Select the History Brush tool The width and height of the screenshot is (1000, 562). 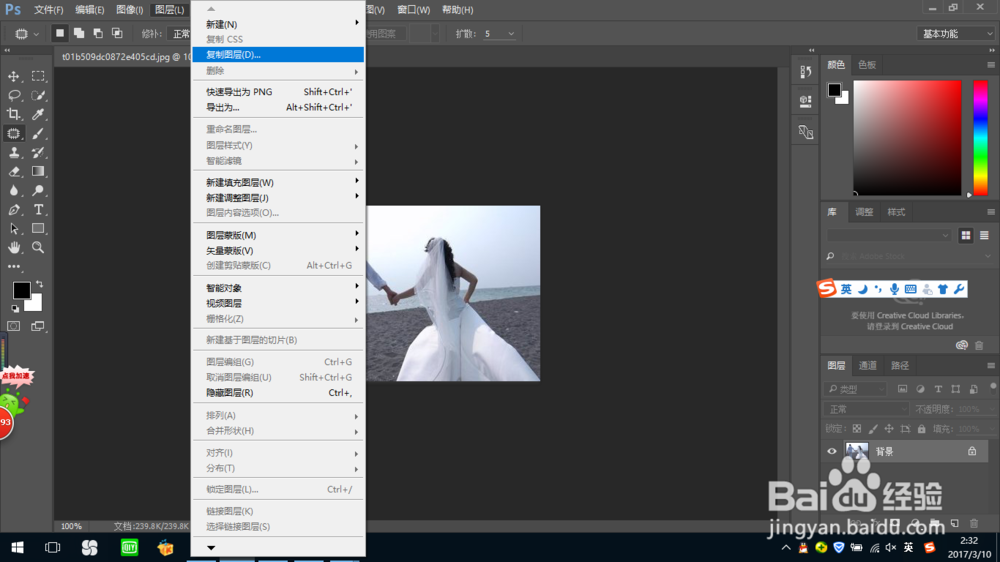click(38, 152)
